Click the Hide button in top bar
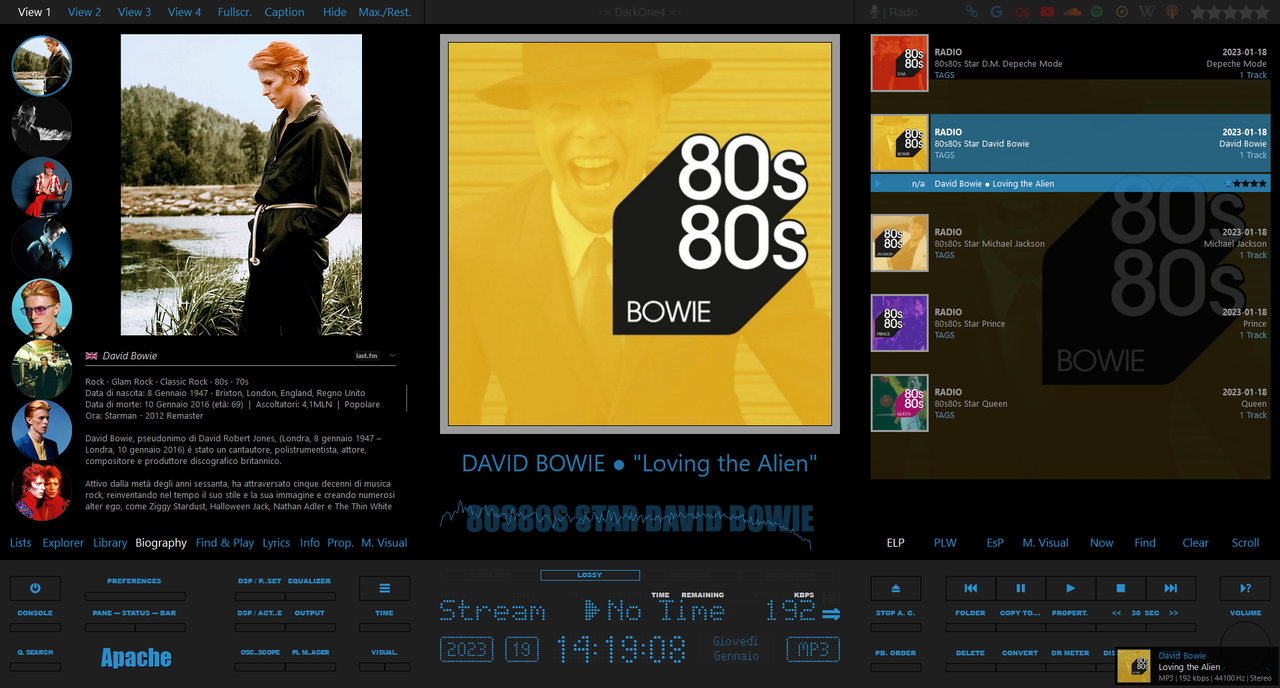The width and height of the screenshot is (1280, 688). tap(335, 12)
